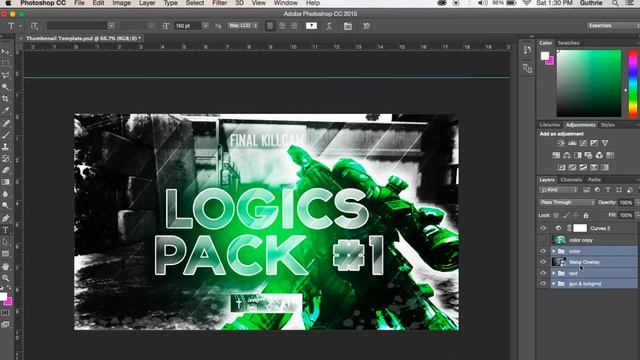The width and height of the screenshot is (640, 360).
Task: Toggle lock all for layer
Action: [586, 215]
